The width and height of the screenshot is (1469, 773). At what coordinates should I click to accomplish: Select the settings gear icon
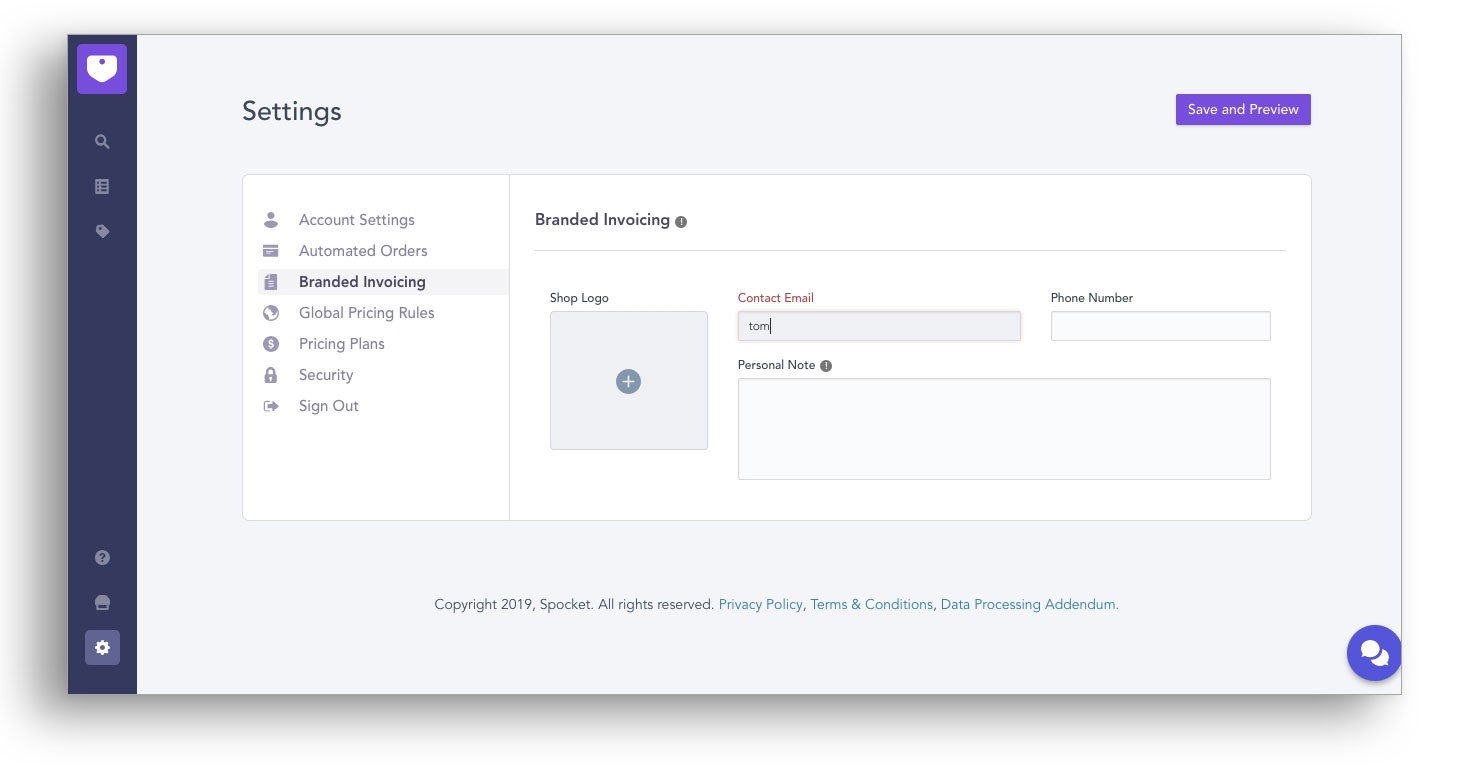click(102, 648)
